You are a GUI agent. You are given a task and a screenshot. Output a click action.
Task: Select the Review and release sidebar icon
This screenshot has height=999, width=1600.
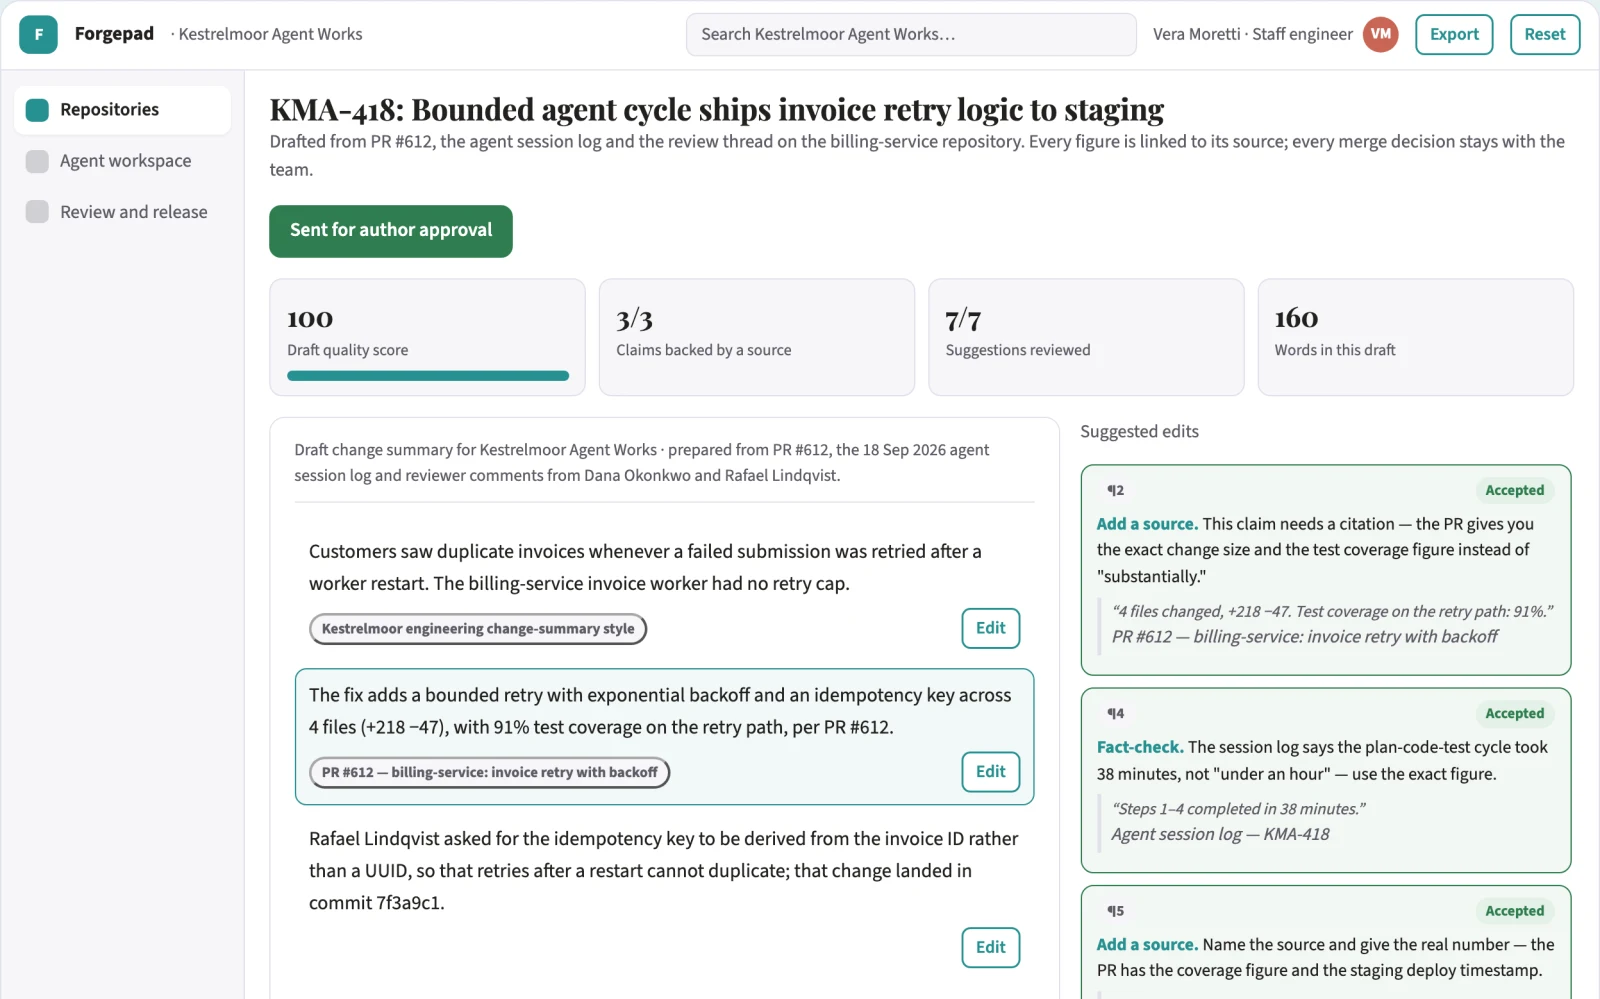click(37, 212)
